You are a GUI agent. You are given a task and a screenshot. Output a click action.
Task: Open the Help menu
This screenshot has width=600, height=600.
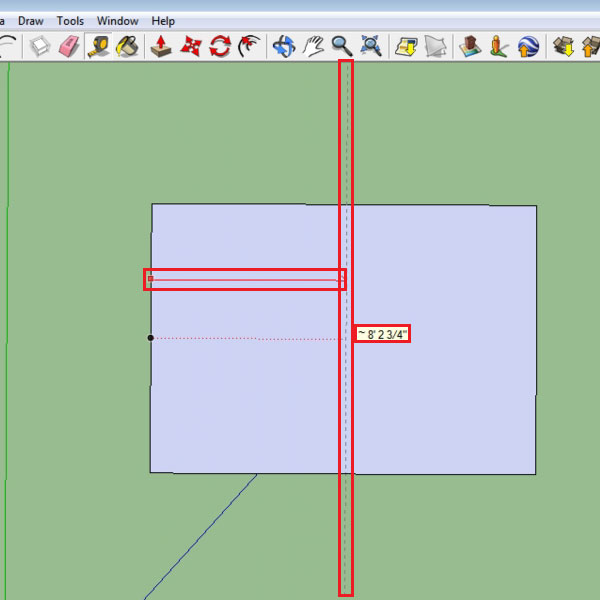163,21
